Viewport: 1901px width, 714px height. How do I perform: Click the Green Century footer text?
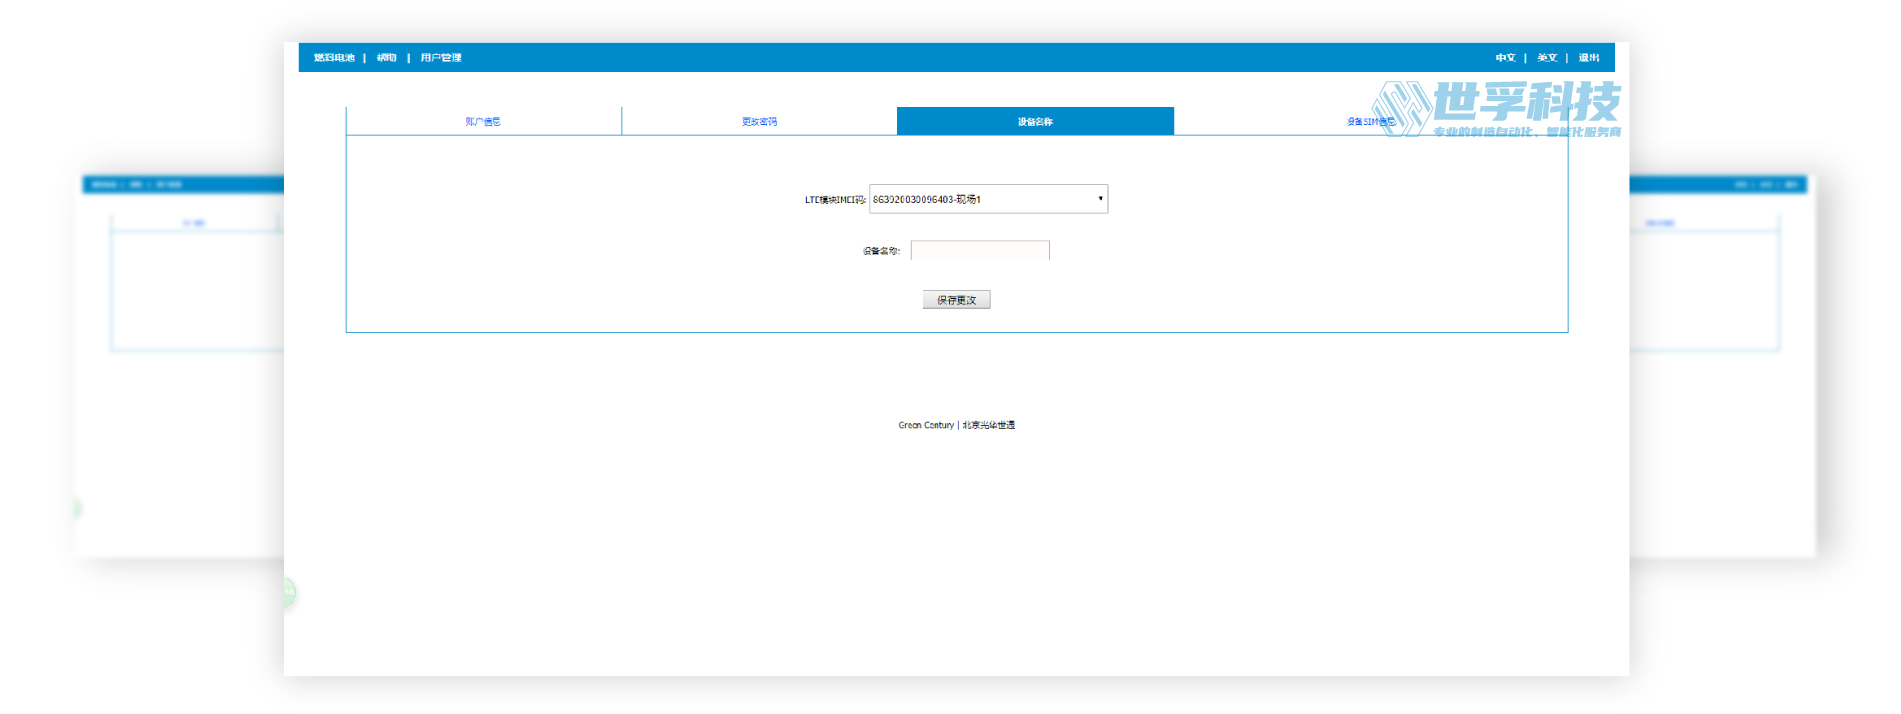pos(926,425)
